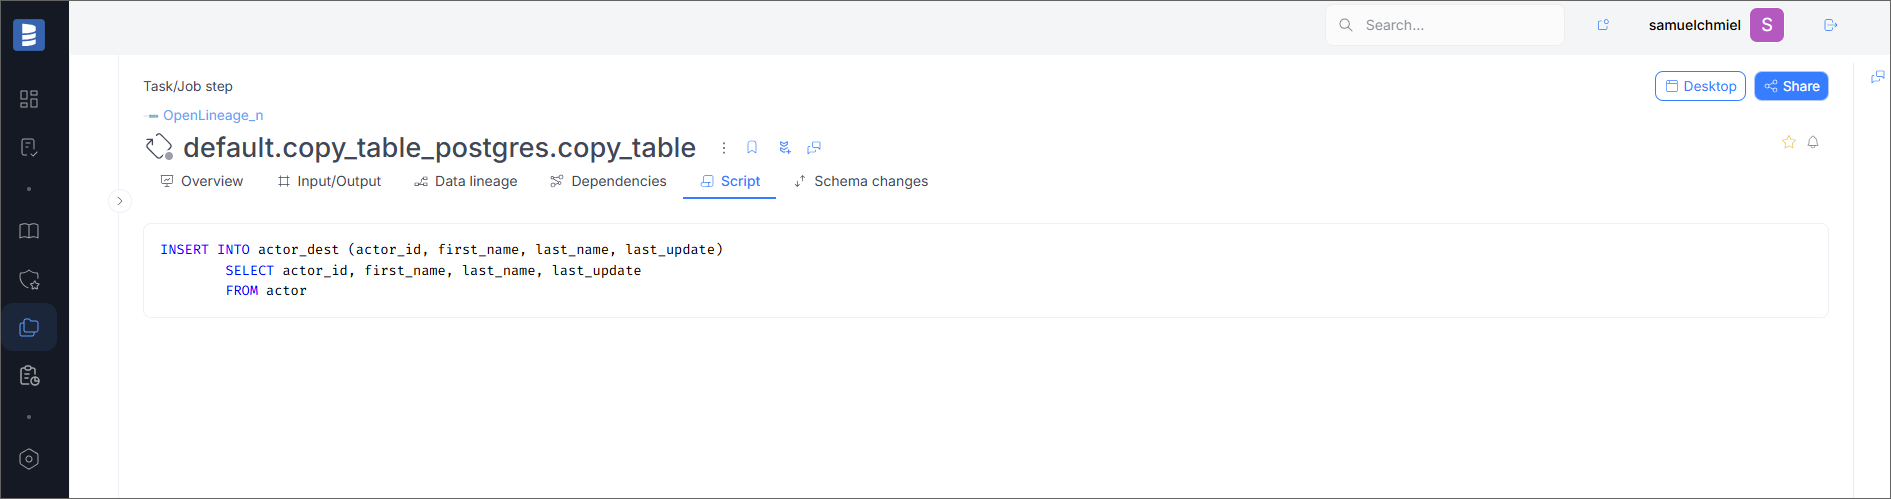Focus the Search input field

(1445, 25)
